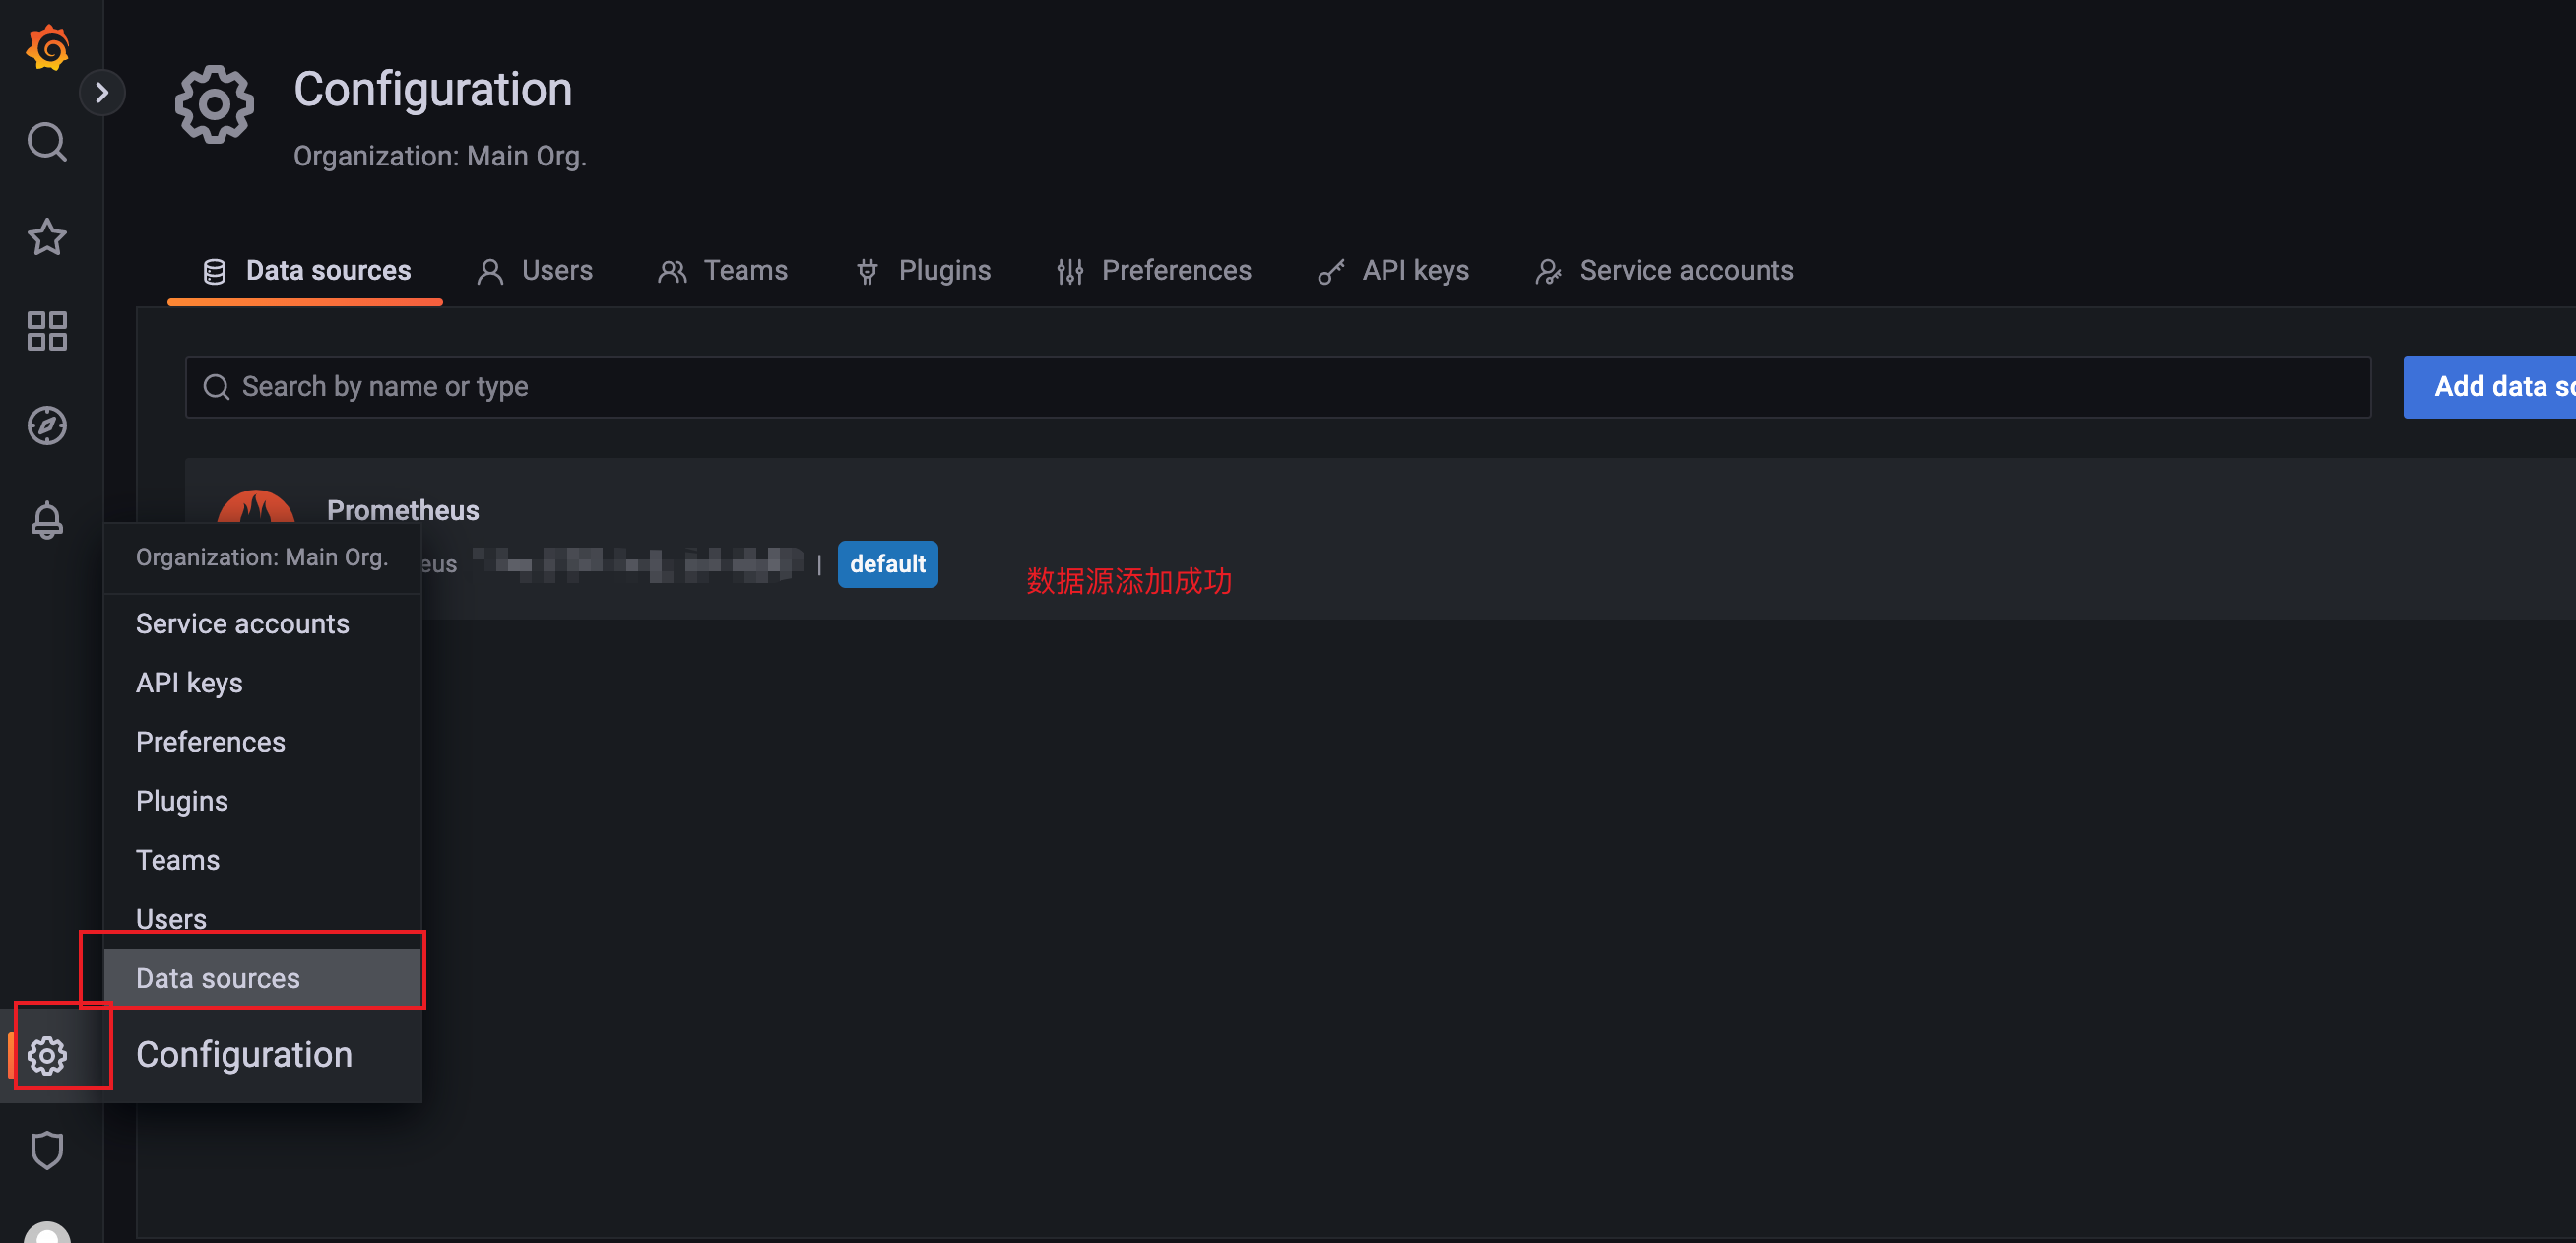
Task: Expand the sidebar with the chevron arrow
Action: pyautogui.click(x=101, y=93)
